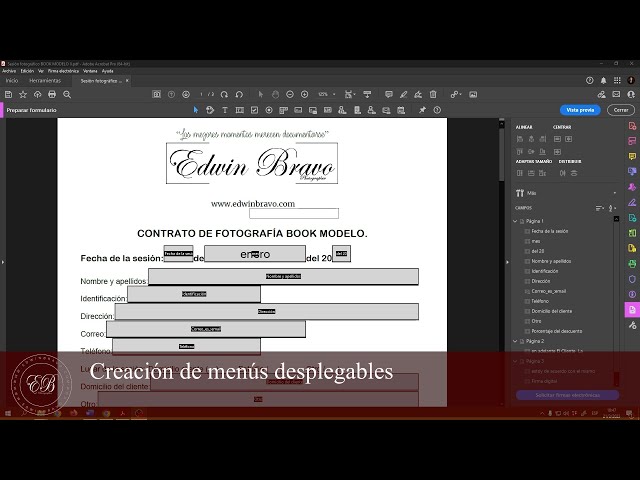The height and width of the screenshot is (480, 640).
Task: Select 'Fecha de la sesión' in fields list
Action: 549,231
